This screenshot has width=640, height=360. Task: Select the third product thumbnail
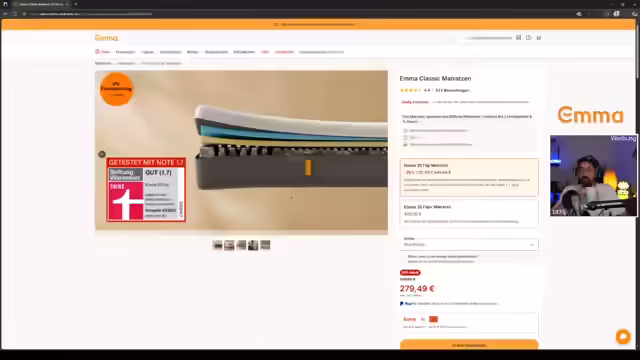pos(241,245)
